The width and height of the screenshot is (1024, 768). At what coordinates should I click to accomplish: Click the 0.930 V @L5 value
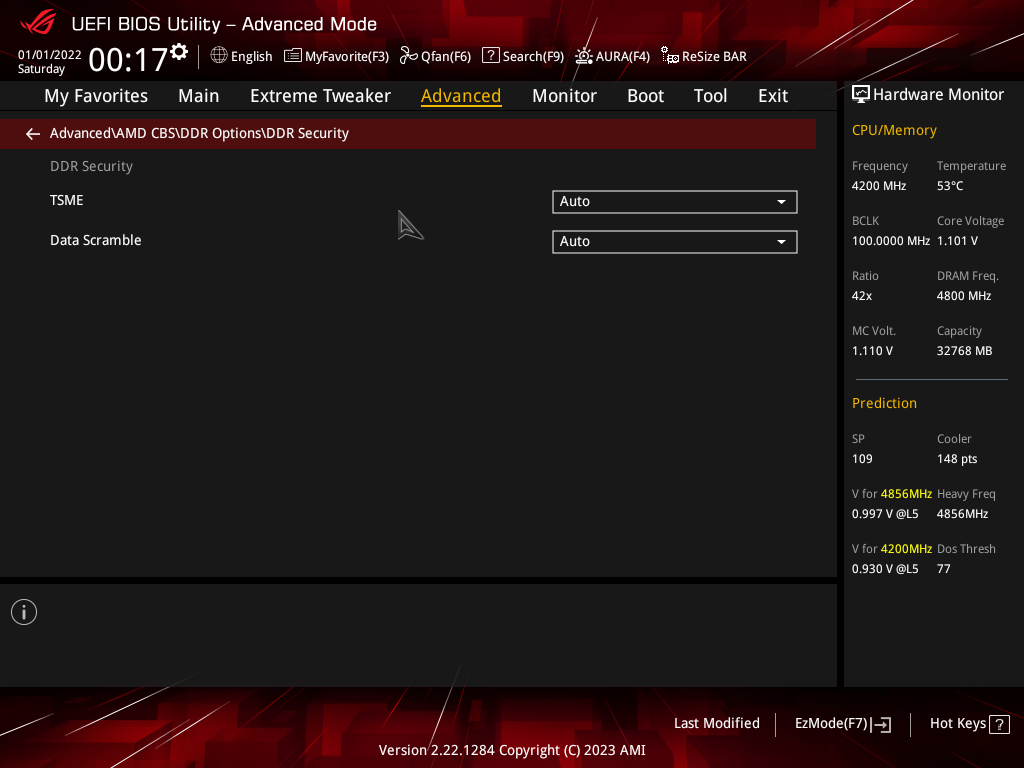tap(885, 569)
